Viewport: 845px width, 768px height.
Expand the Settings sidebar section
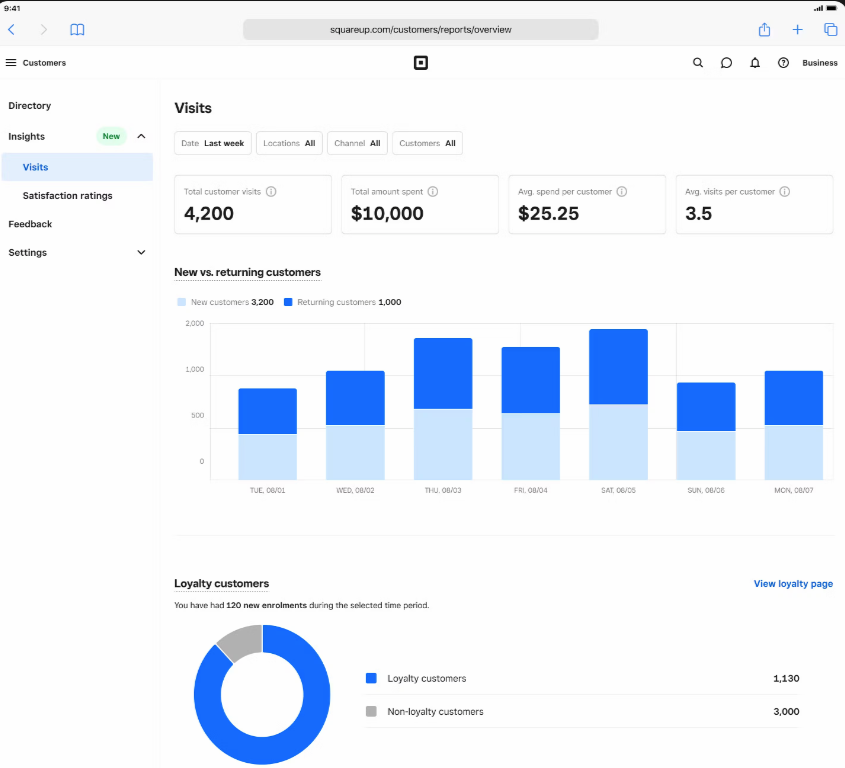[141, 253]
